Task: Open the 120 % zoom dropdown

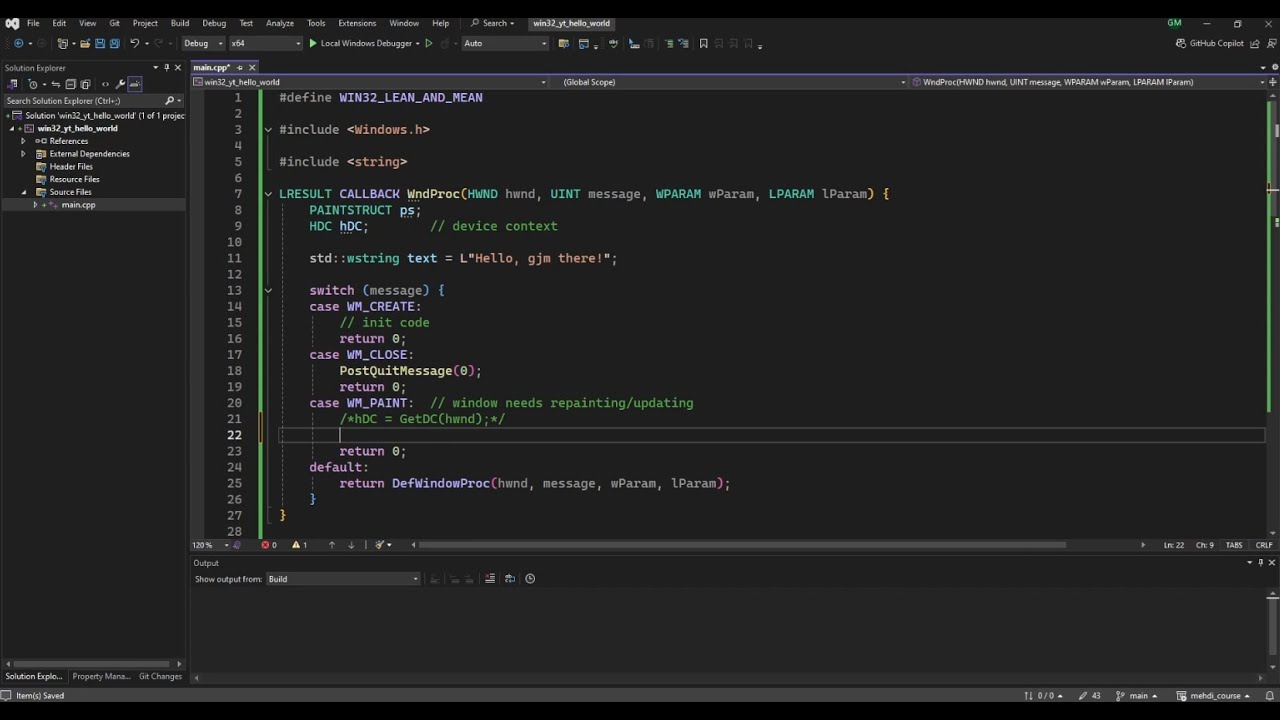Action: point(211,545)
